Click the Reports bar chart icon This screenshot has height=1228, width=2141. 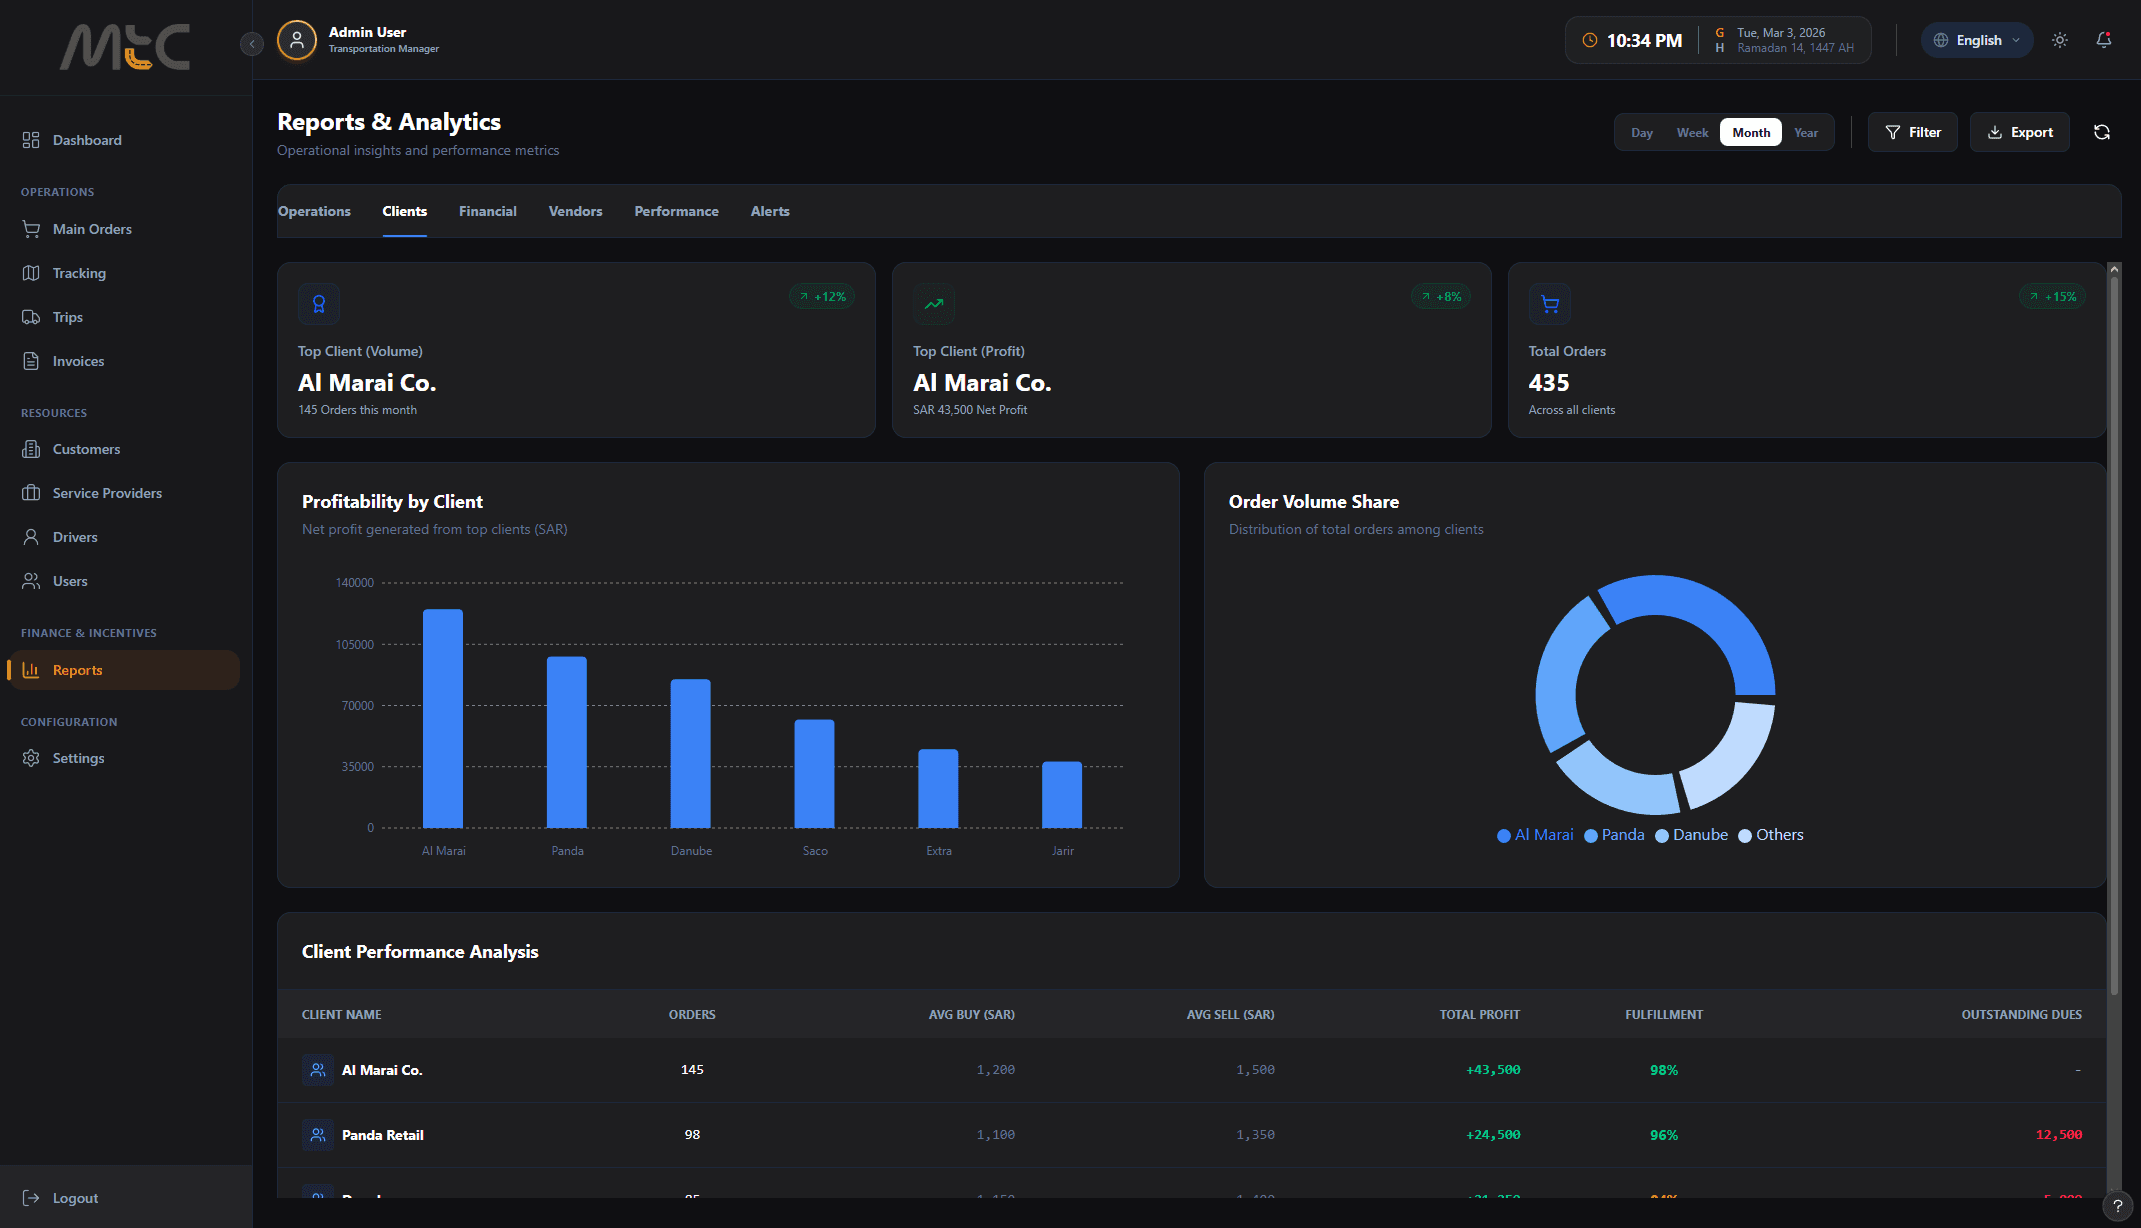[x=31, y=670]
